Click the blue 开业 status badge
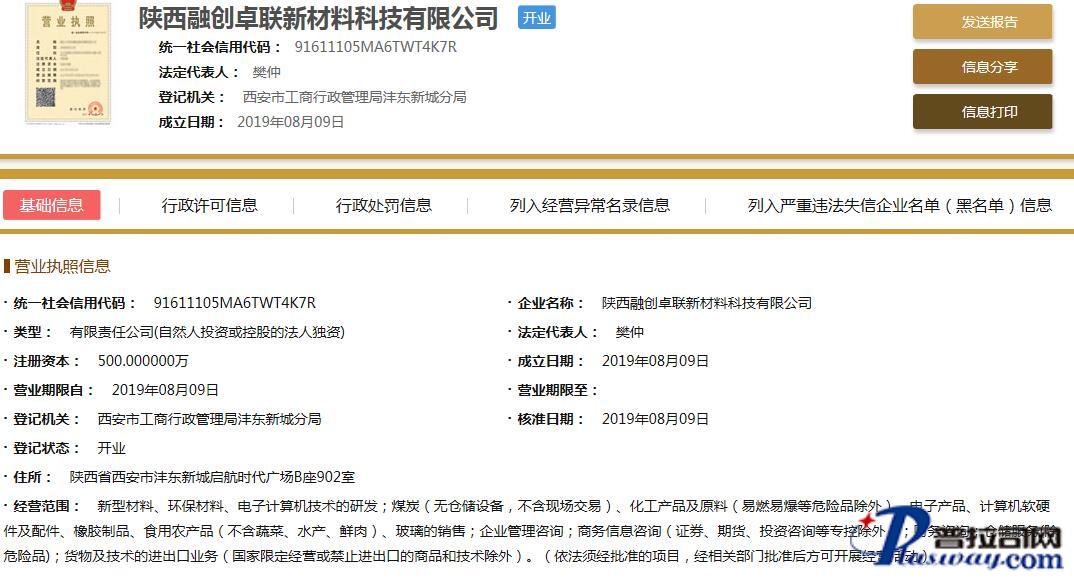Screen dimensions: 1074x582 pos(537,18)
